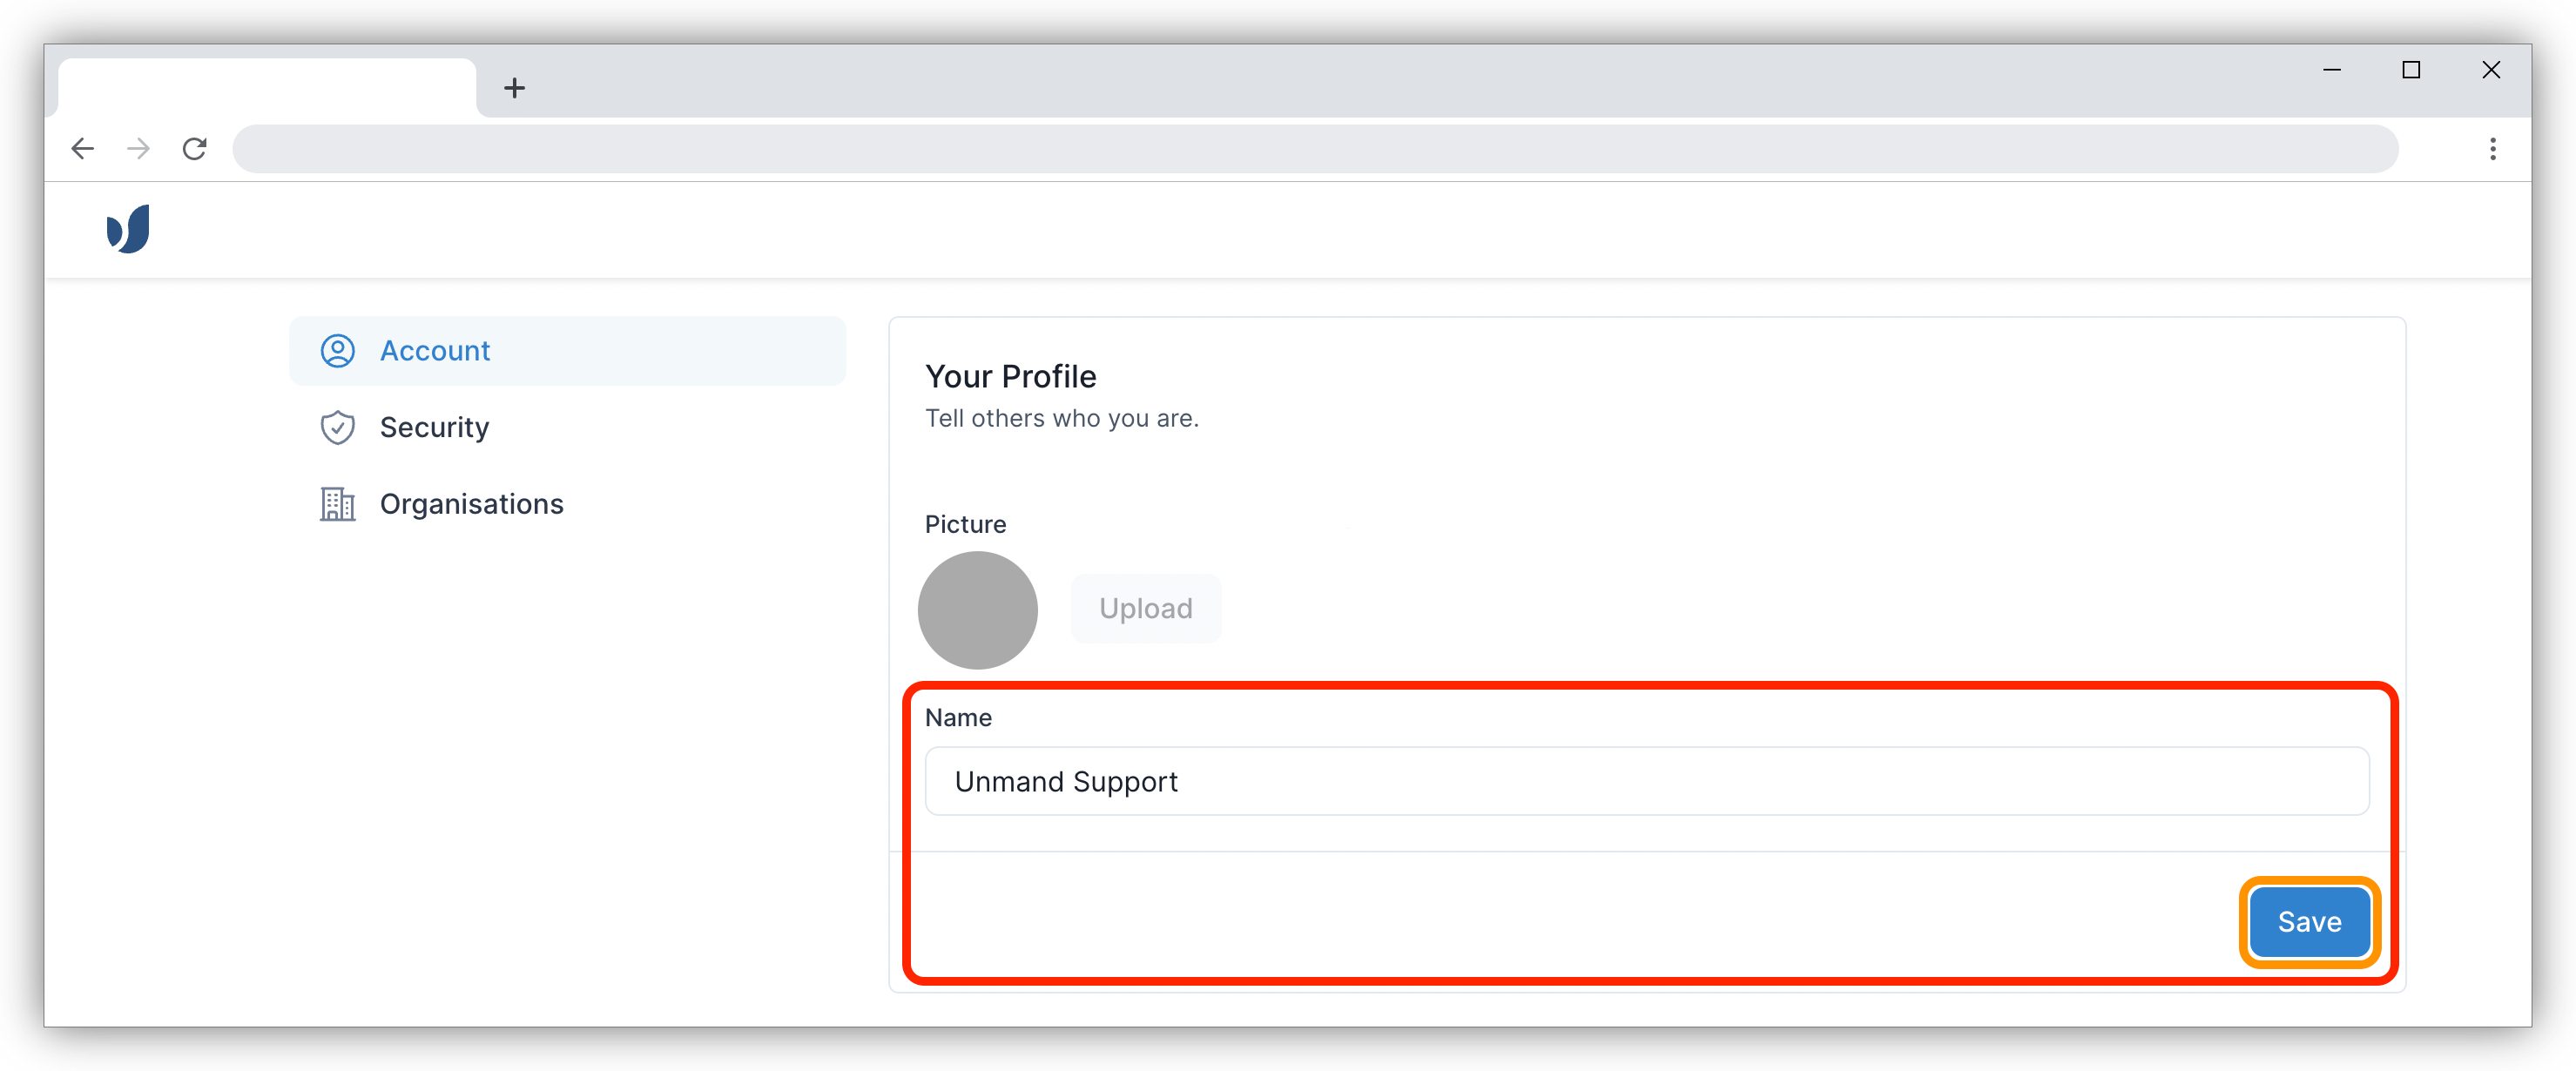This screenshot has height=1071, width=2576.
Task: Click the browser forward arrow
Action: tap(139, 149)
